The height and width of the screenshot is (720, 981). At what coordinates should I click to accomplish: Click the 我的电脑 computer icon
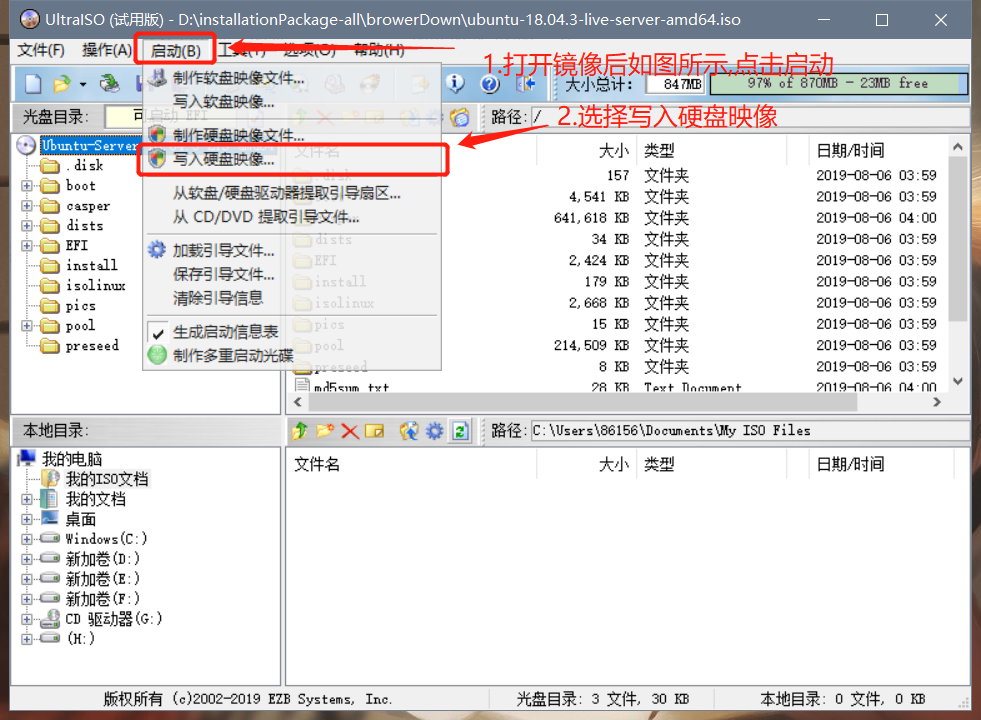click(x=26, y=459)
